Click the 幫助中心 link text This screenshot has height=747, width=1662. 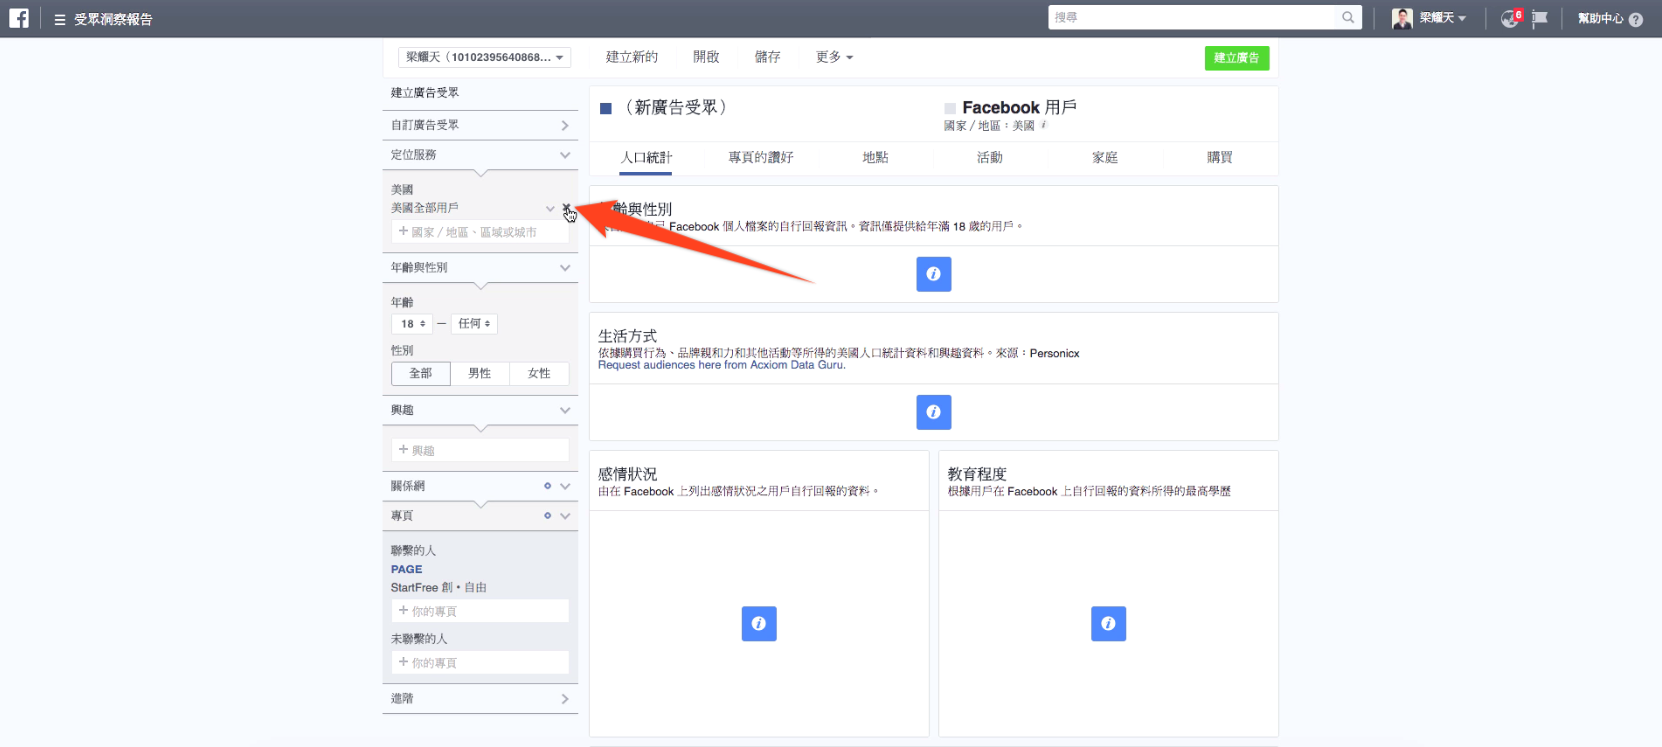point(1601,19)
